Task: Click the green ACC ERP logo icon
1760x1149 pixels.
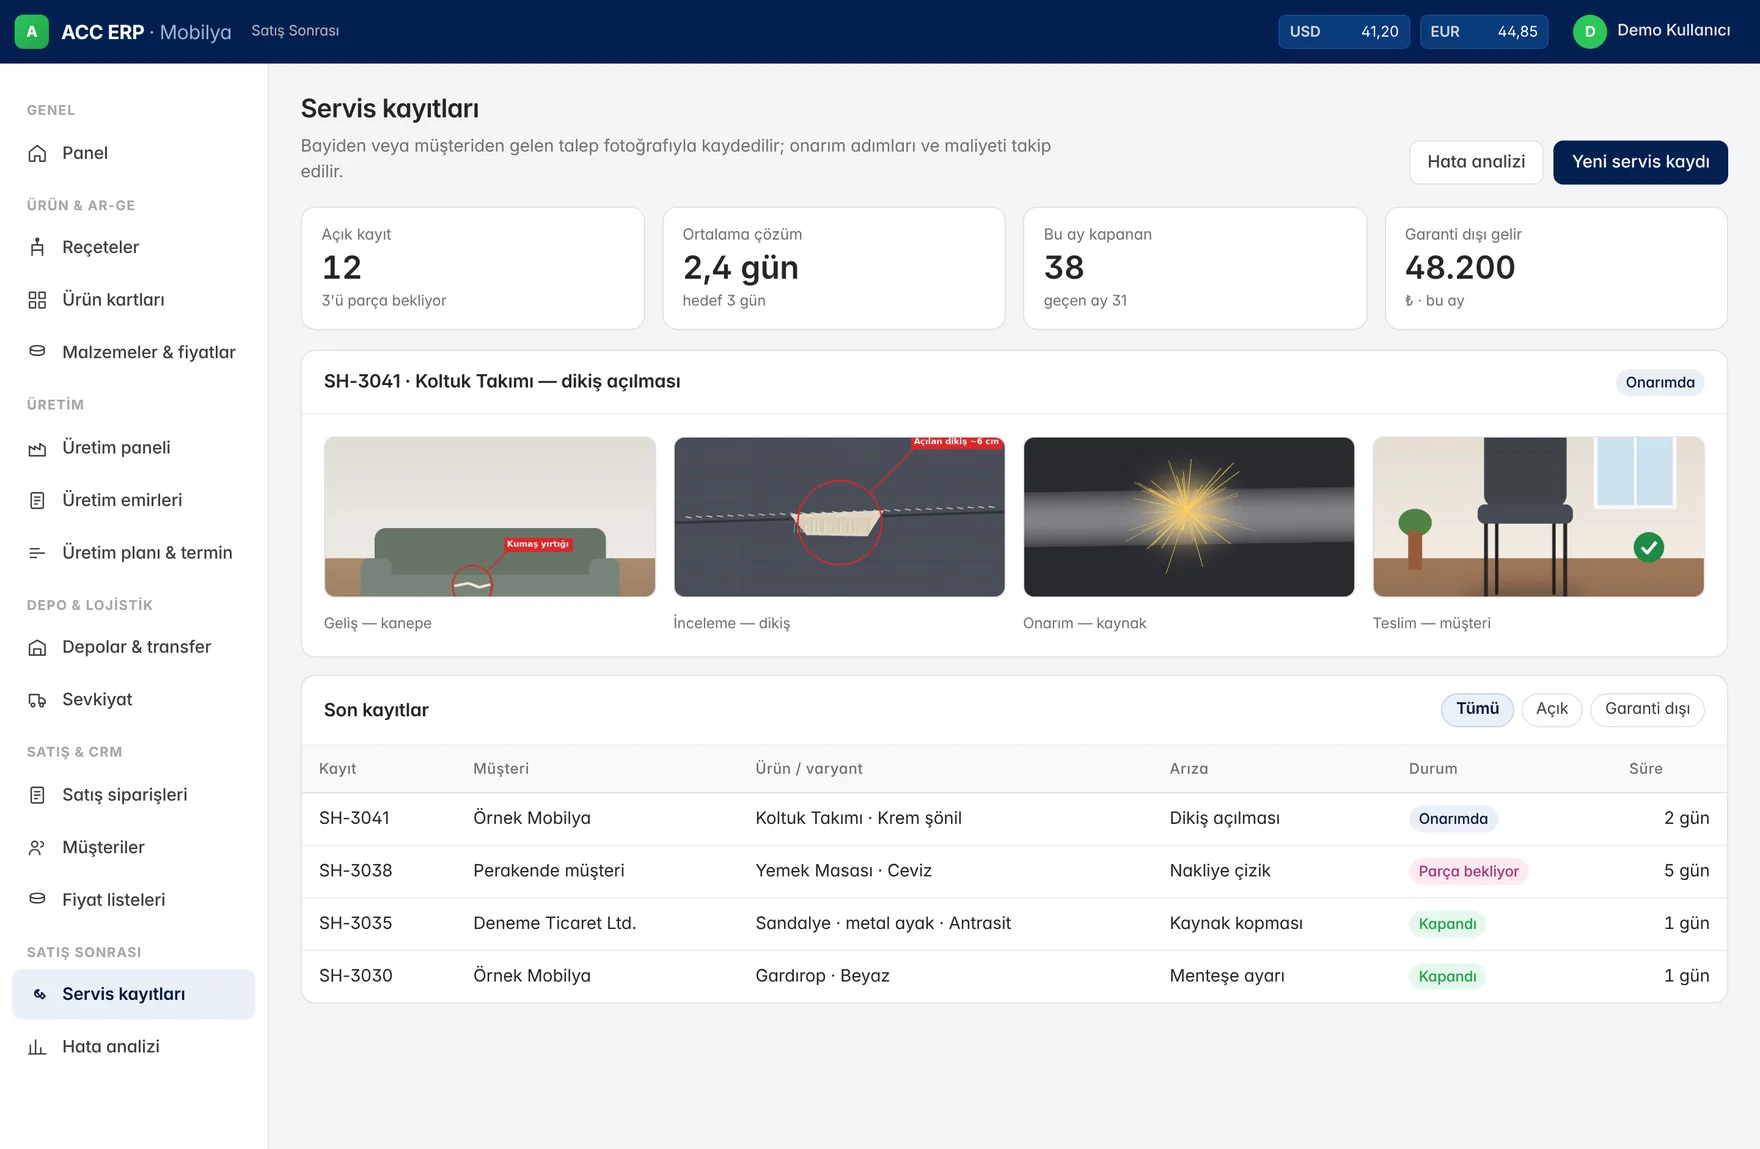Action: tap(32, 32)
